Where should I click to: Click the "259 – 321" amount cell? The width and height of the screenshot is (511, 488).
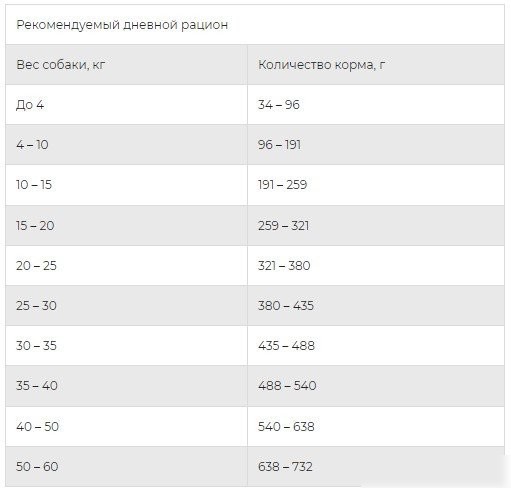click(283, 226)
